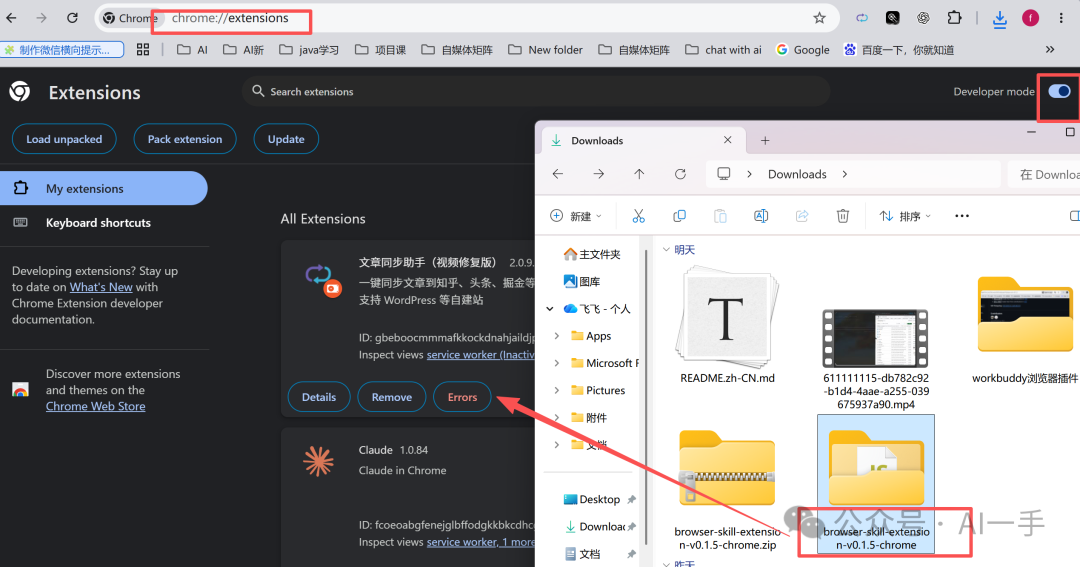View Errors for 文章同步助手 extension
Screen dimensions: 1080x567
tap(462, 397)
